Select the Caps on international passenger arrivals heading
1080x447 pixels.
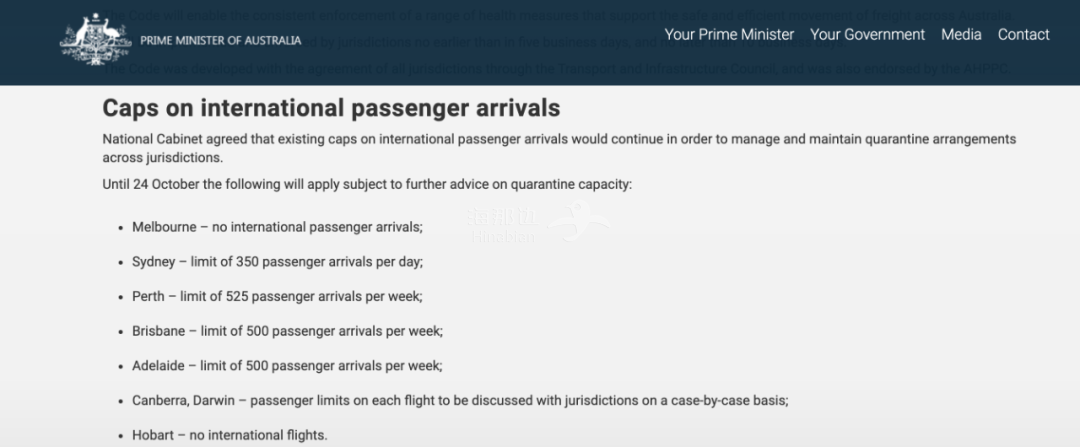[331, 108]
